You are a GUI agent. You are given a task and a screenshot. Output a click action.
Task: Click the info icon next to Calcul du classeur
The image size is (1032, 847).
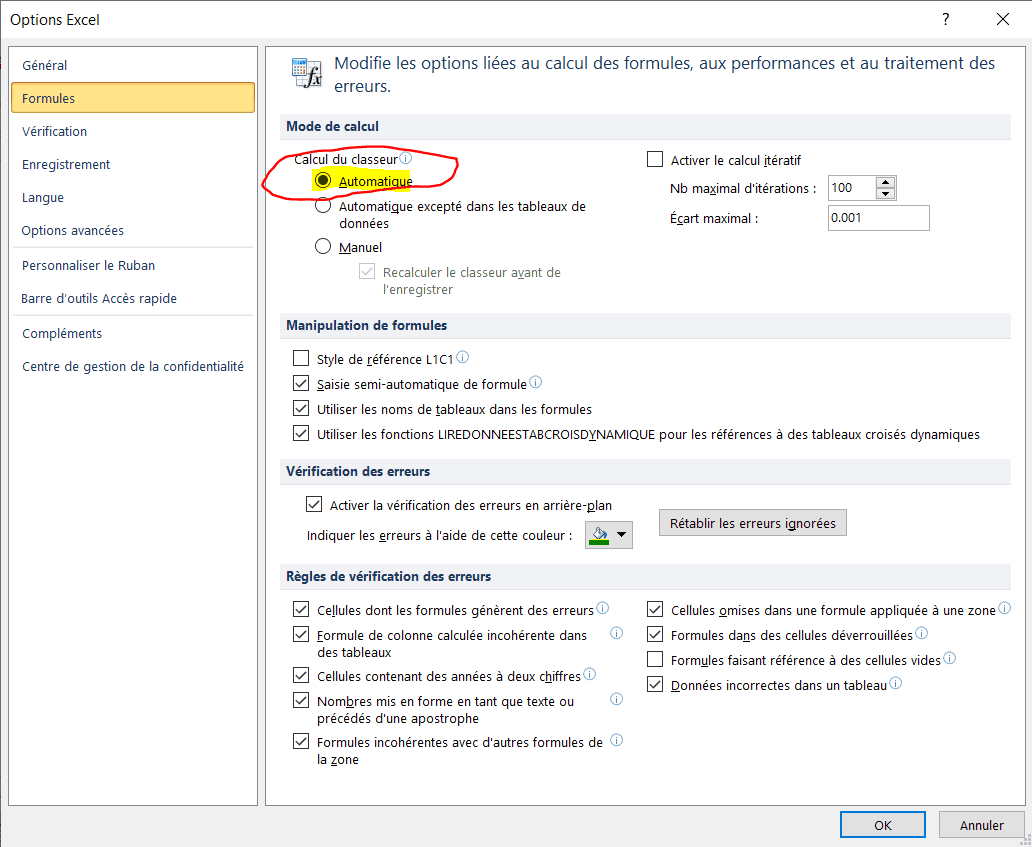click(406, 159)
